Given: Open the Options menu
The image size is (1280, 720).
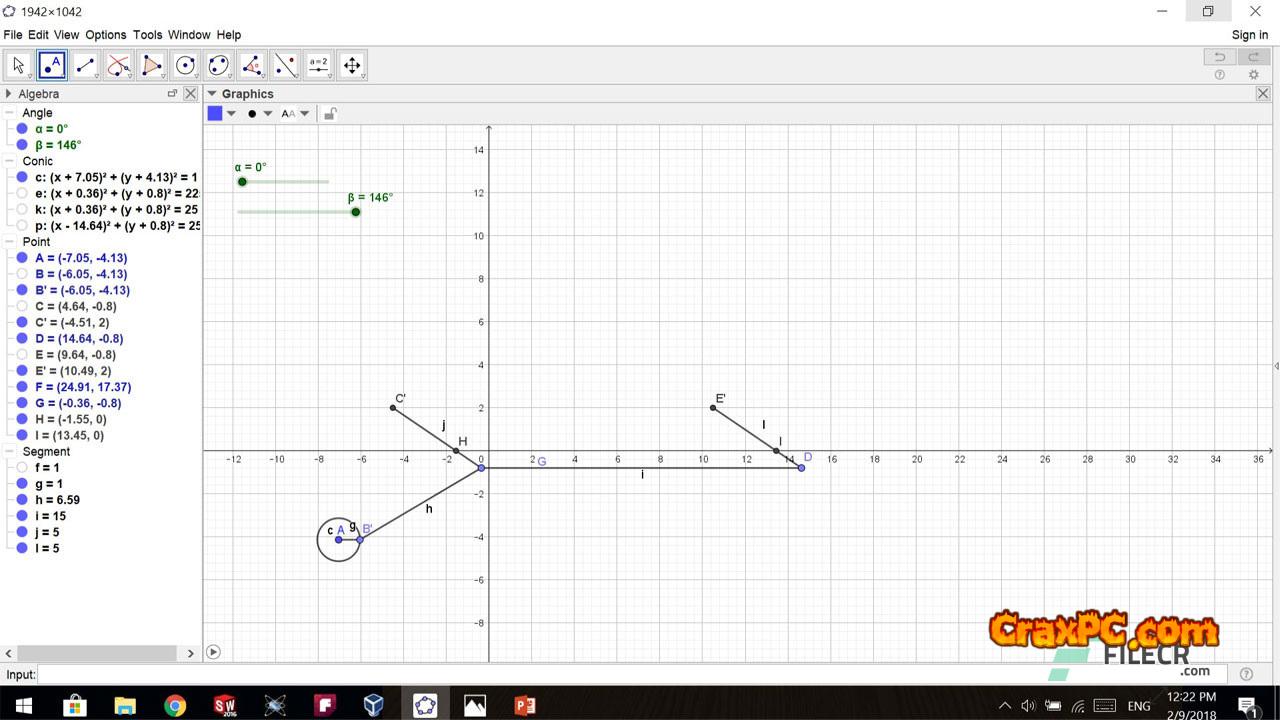Looking at the screenshot, I should [x=105, y=35].
